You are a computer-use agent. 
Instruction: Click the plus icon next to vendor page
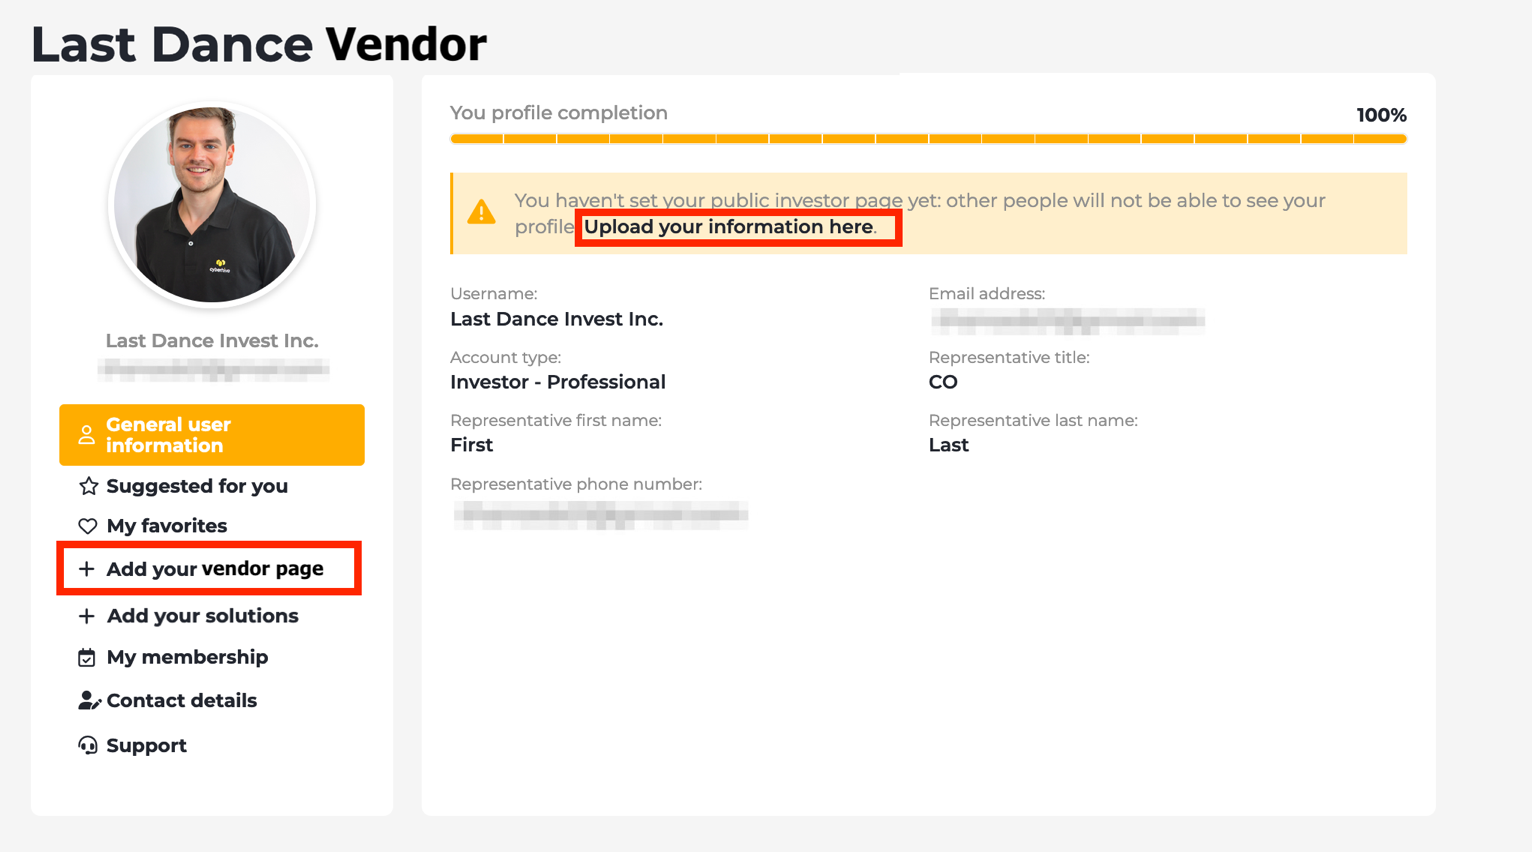pos(87,569)
